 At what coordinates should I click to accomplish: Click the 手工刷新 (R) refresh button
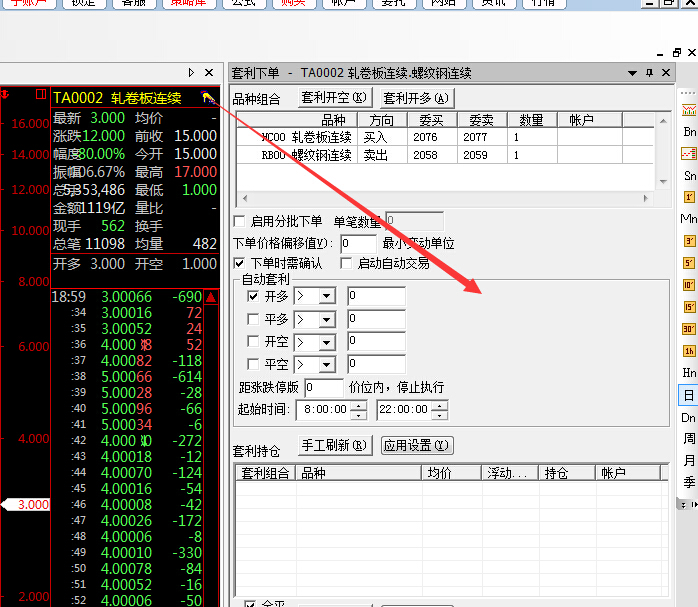335,445
